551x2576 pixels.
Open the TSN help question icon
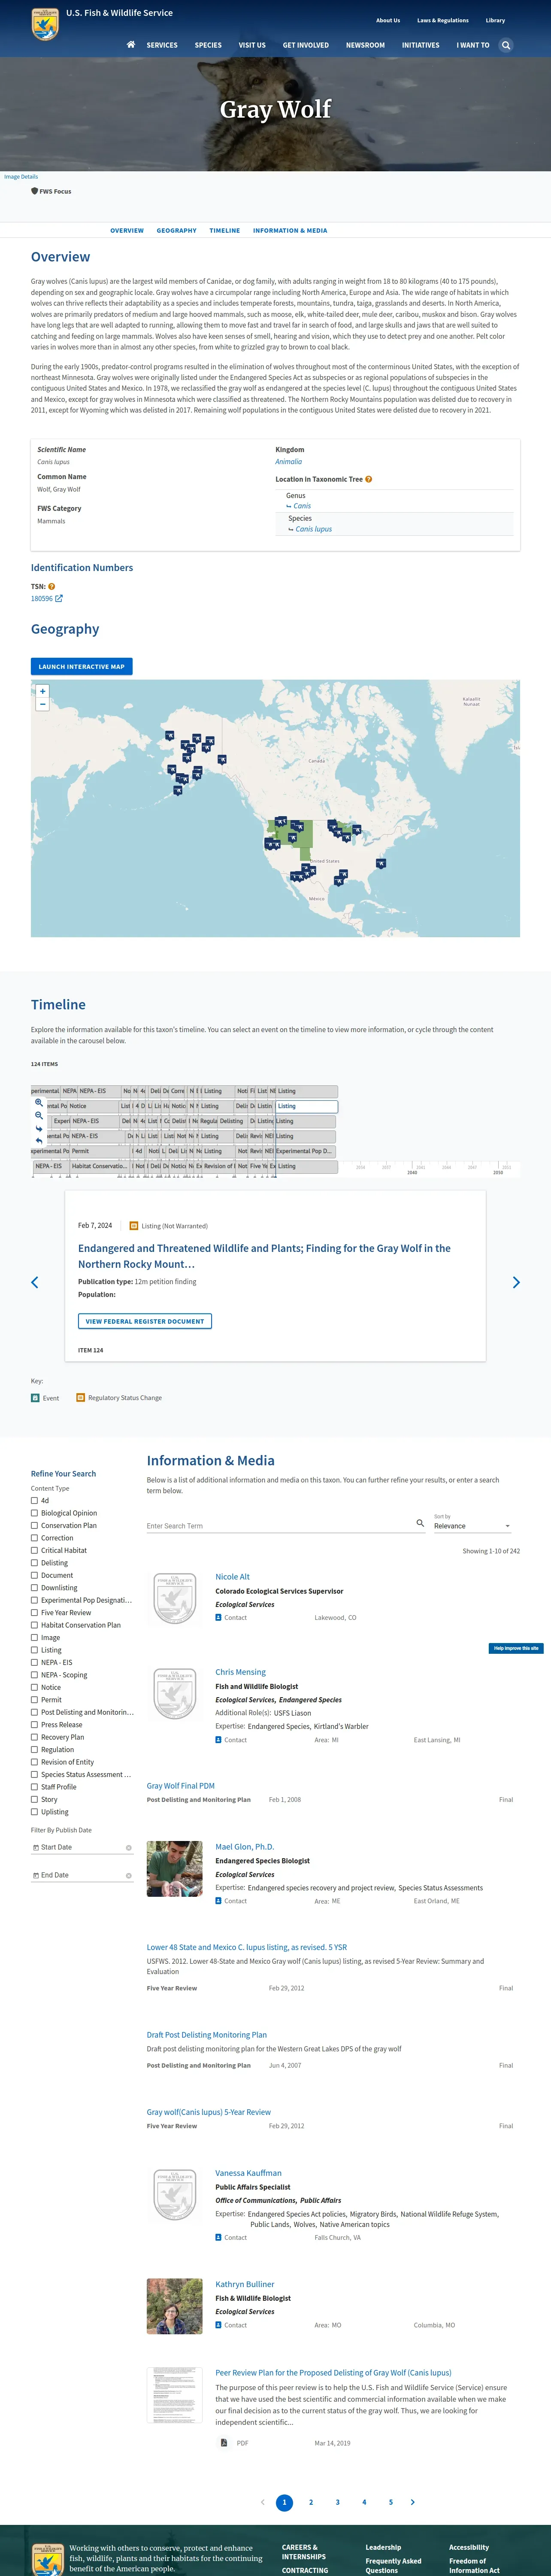51,587
